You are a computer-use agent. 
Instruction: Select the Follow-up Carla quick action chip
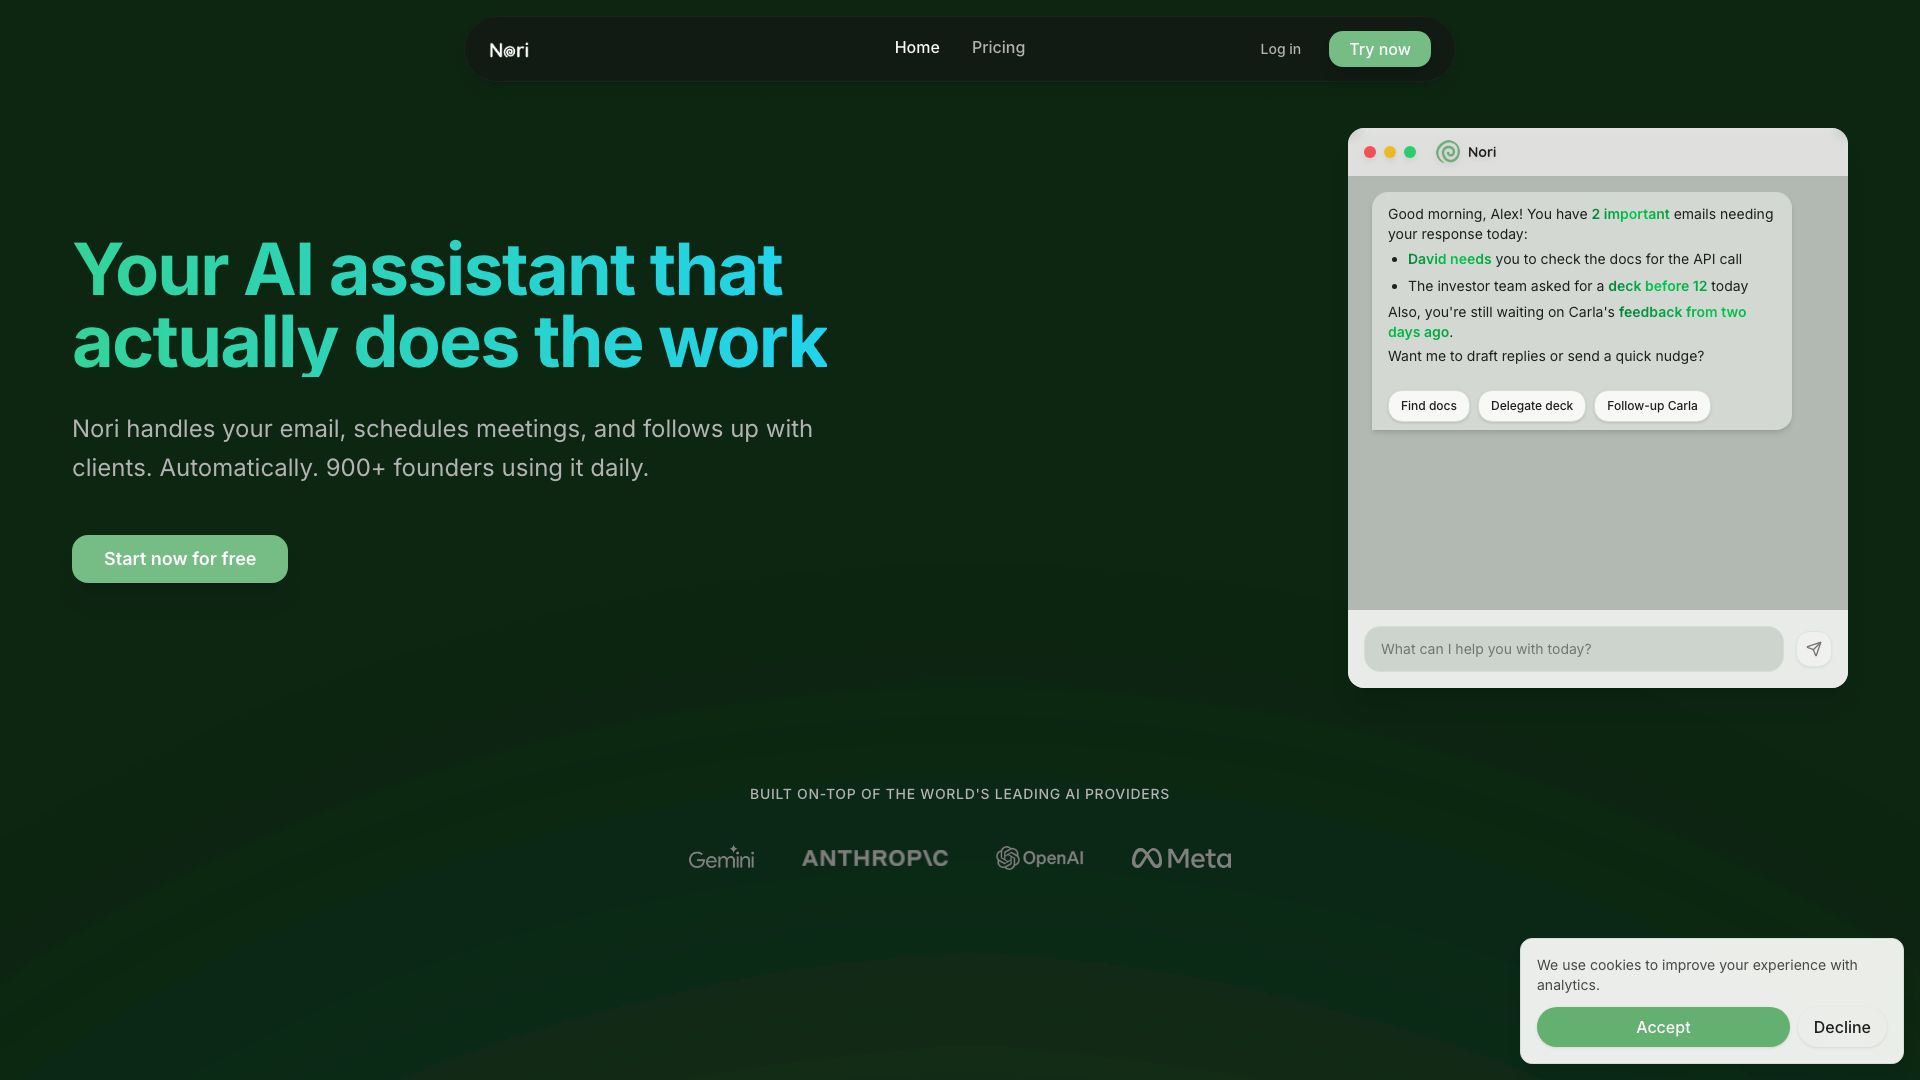[x=1651, y=406]
